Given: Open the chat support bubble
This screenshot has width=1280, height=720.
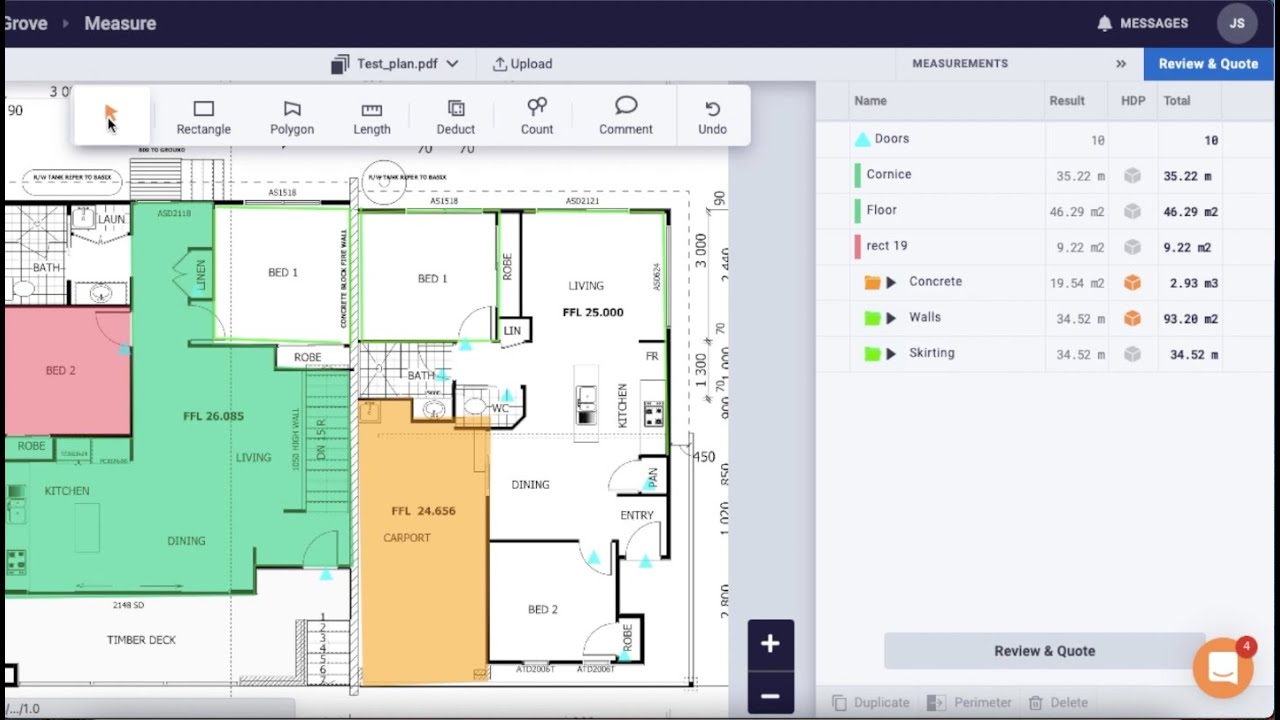Looking at the screenshot, I should [1223, 668].
